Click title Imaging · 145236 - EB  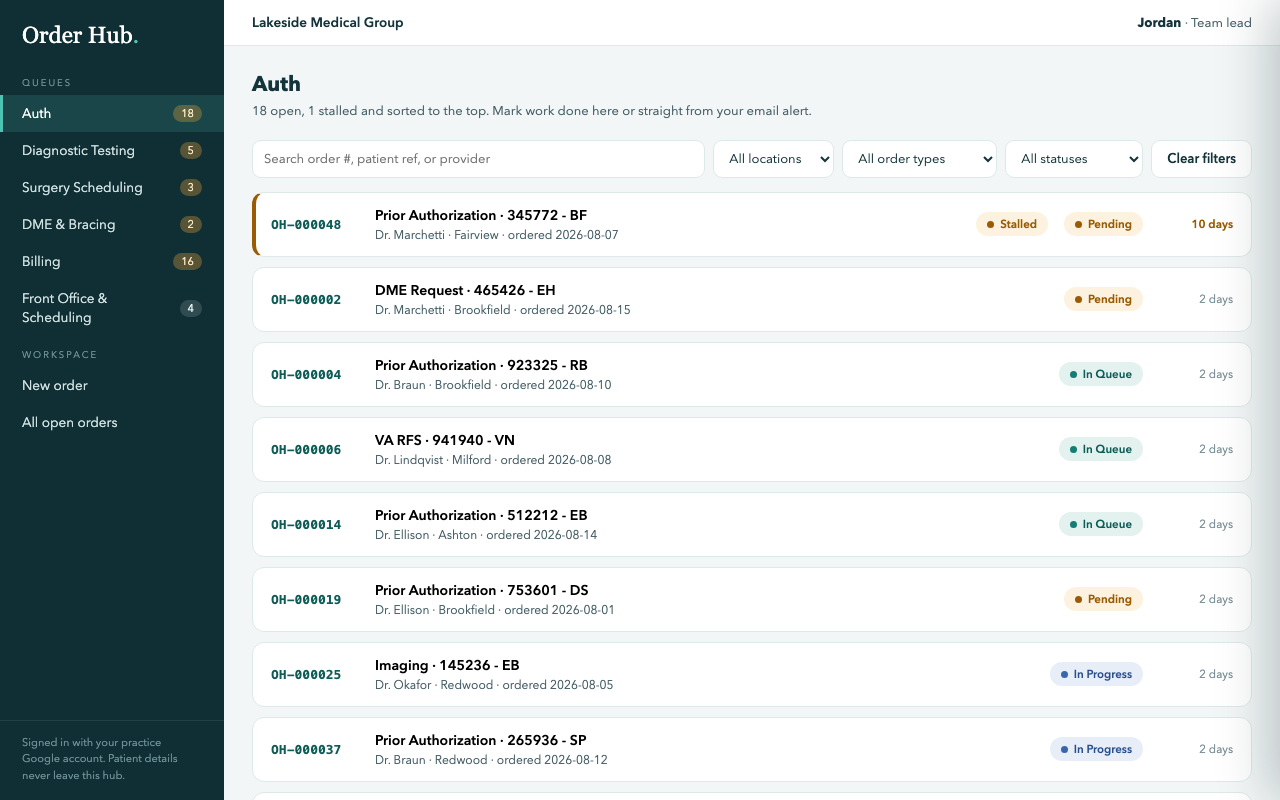coord(447,665)
